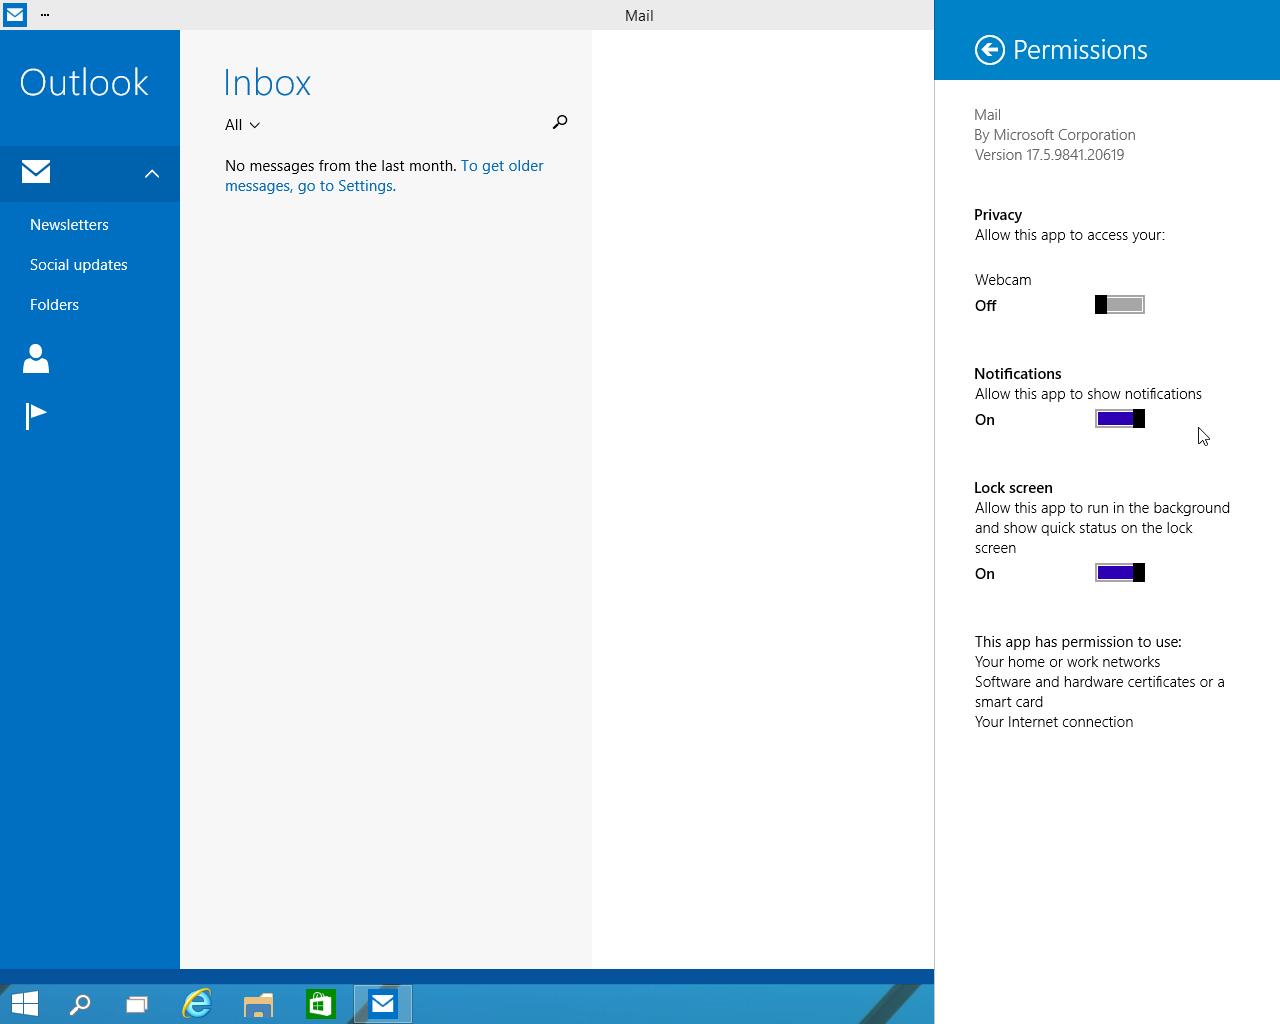The width and height of the screenshot is (1280, 1024).
Task: Open the All filter dropdown
Action: 242,125
